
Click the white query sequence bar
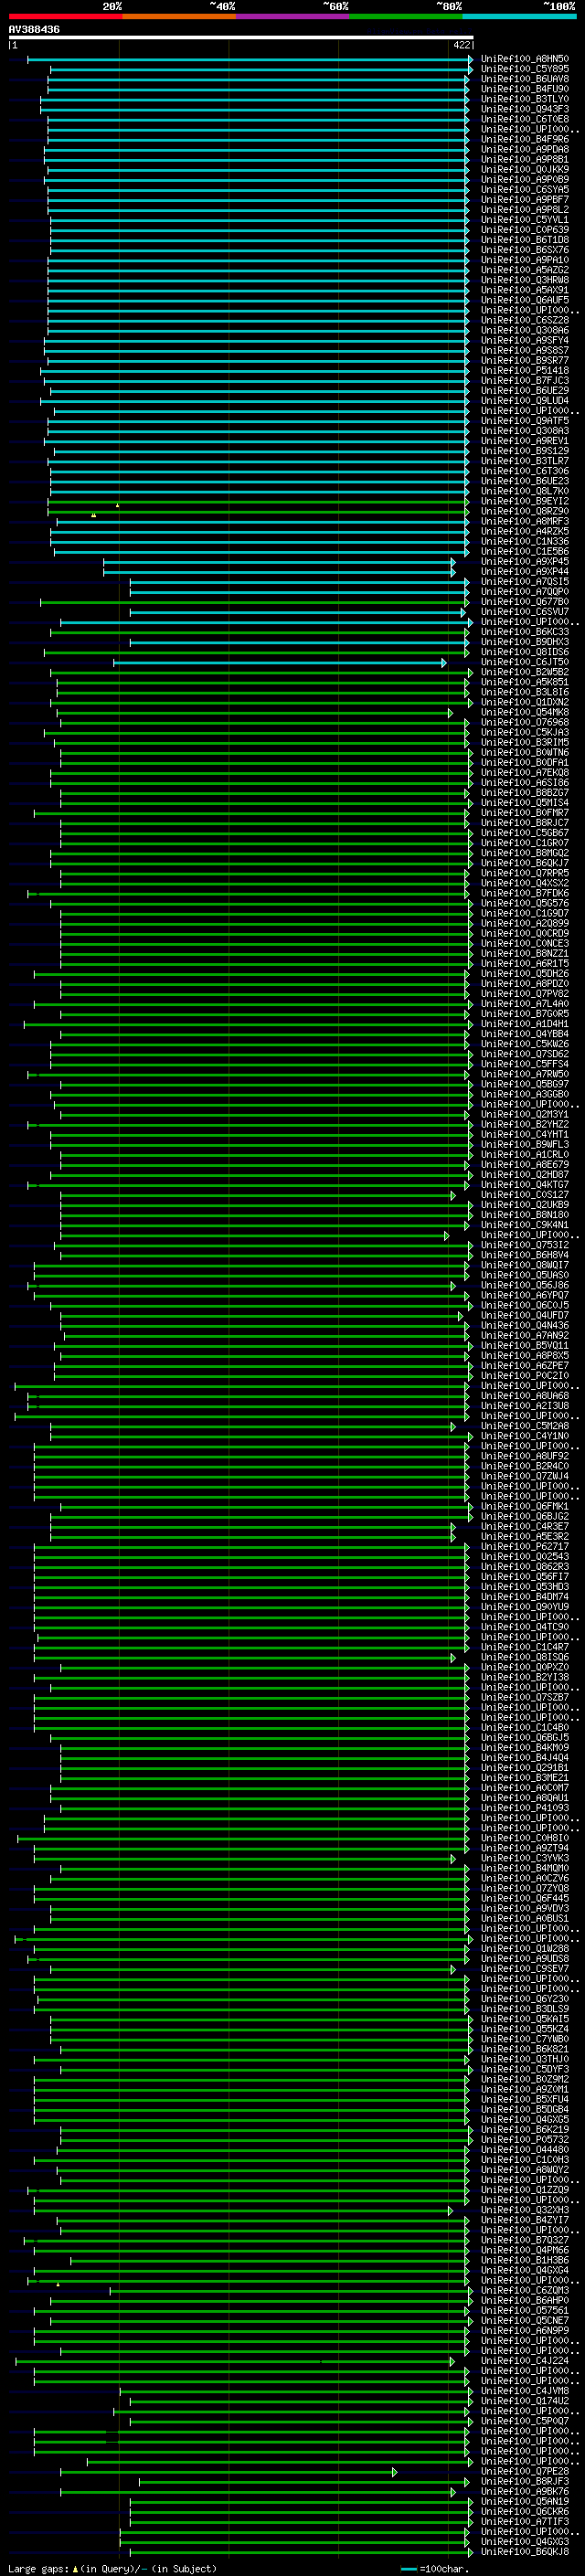[241, 37]
